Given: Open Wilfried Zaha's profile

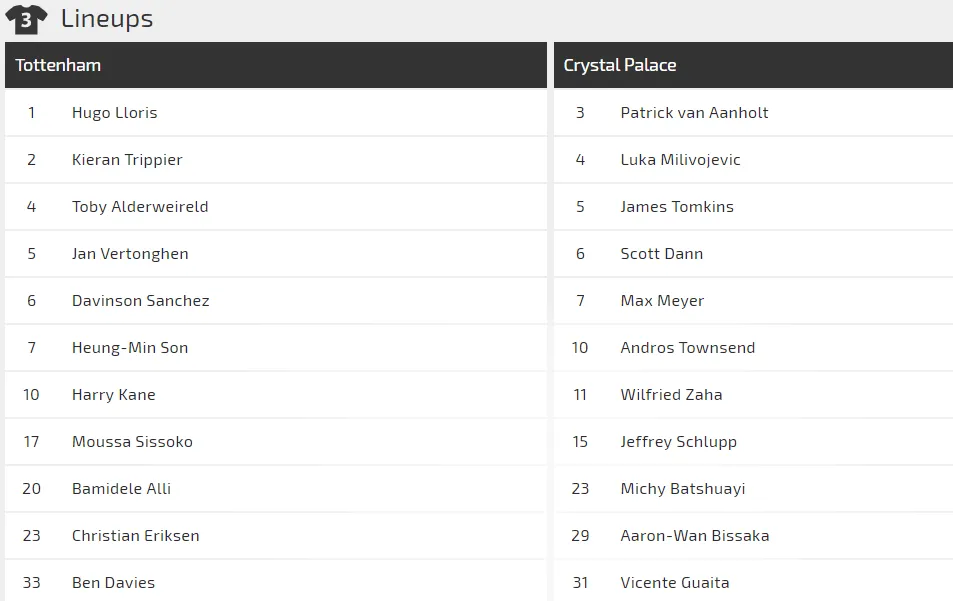Looking at the screenshot, I should tap(671, 395).
